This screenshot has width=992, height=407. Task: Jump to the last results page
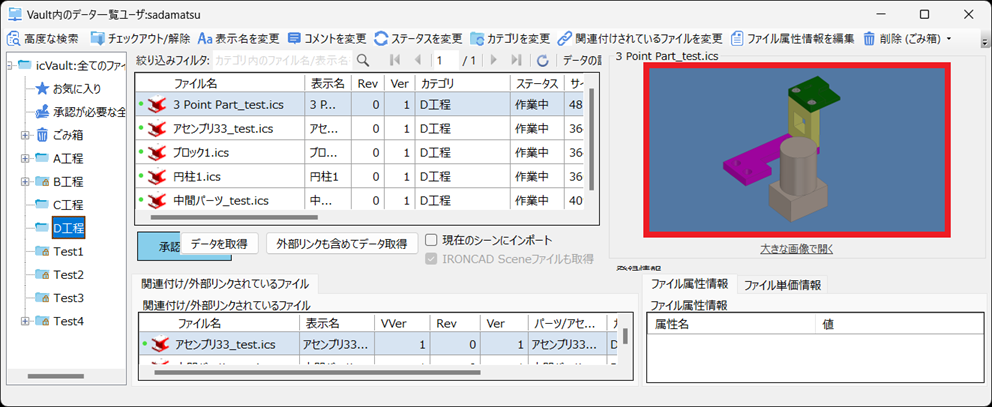(x=516, y=61)
